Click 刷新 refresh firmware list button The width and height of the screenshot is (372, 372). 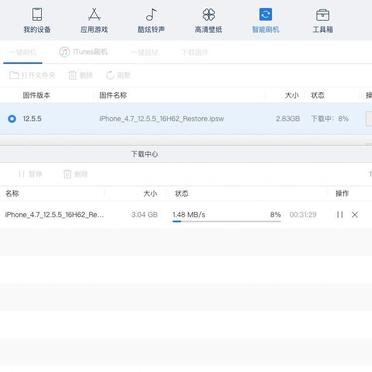tap(118, 75)
